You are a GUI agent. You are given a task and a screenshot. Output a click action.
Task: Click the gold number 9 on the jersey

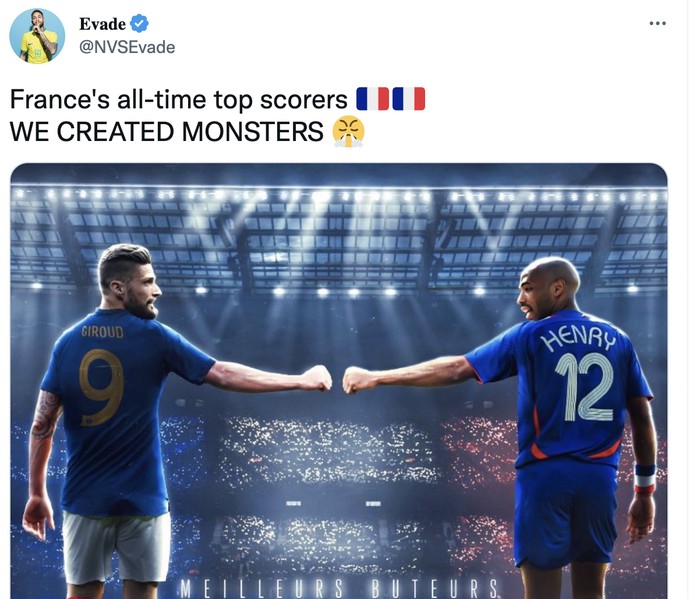point(100,387)
